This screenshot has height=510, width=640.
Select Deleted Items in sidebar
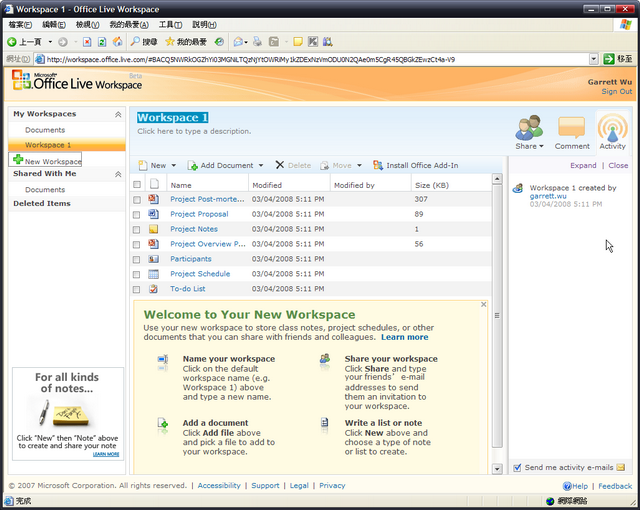coord(42,203)
